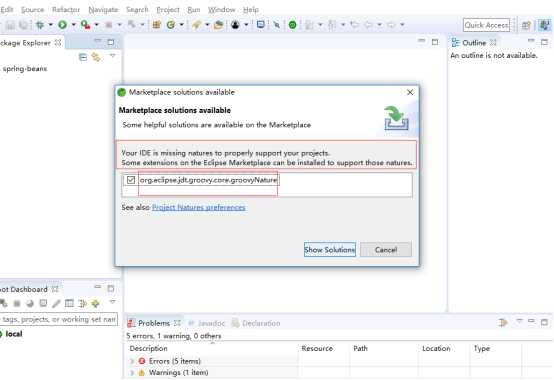Click the pencil edit icon in Boot Dashboard

coord(56,303)
